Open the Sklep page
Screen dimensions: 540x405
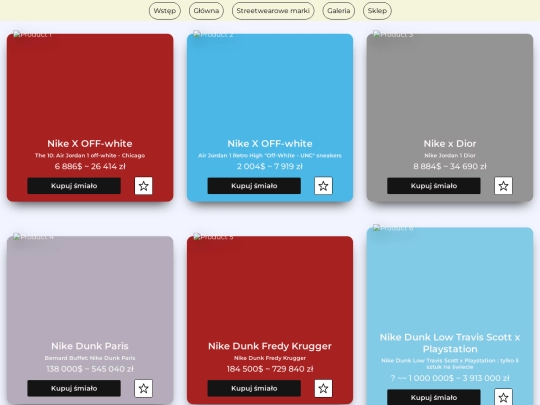click(x=377, y=11)
